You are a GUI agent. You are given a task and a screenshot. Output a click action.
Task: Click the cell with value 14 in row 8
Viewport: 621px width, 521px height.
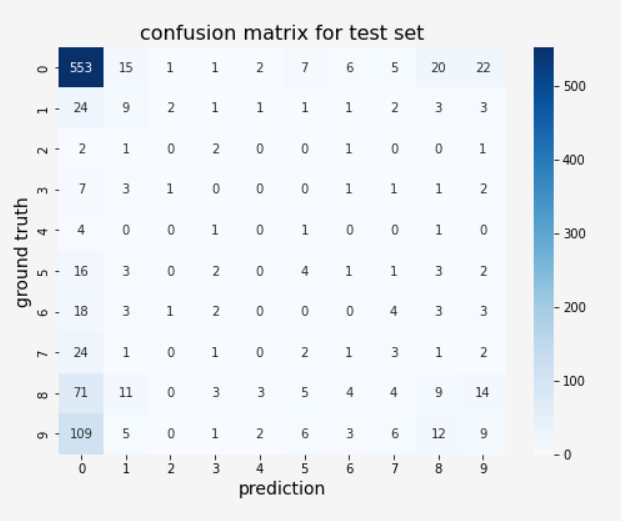tap(483, 393)
